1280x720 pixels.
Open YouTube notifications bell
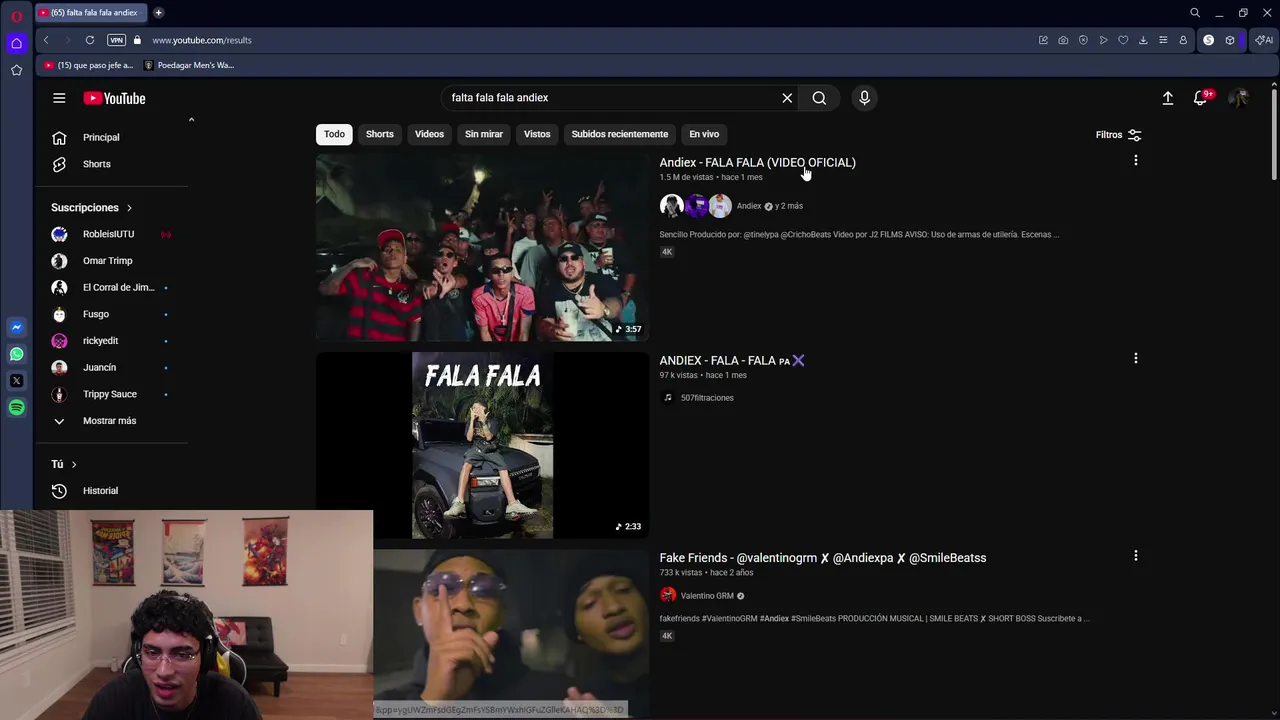pyautogui.click(x=1201, y=98)
